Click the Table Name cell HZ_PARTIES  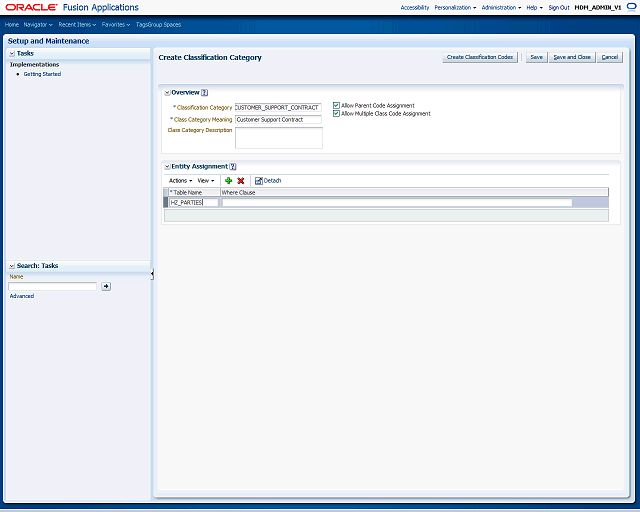tap(193, 203)
